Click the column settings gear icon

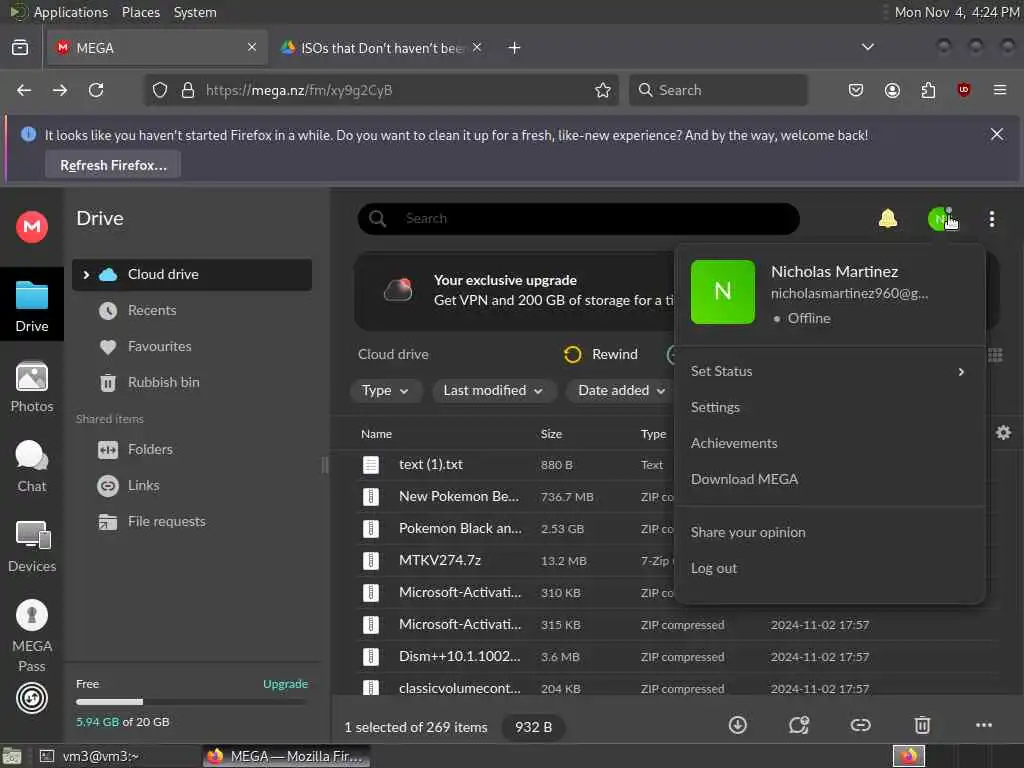1003,432
